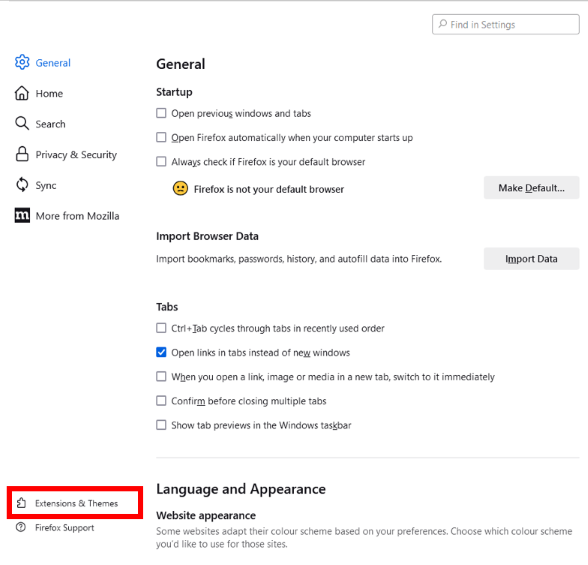Click the sad face default browser icon
The image size is (588, 565).
180,188
